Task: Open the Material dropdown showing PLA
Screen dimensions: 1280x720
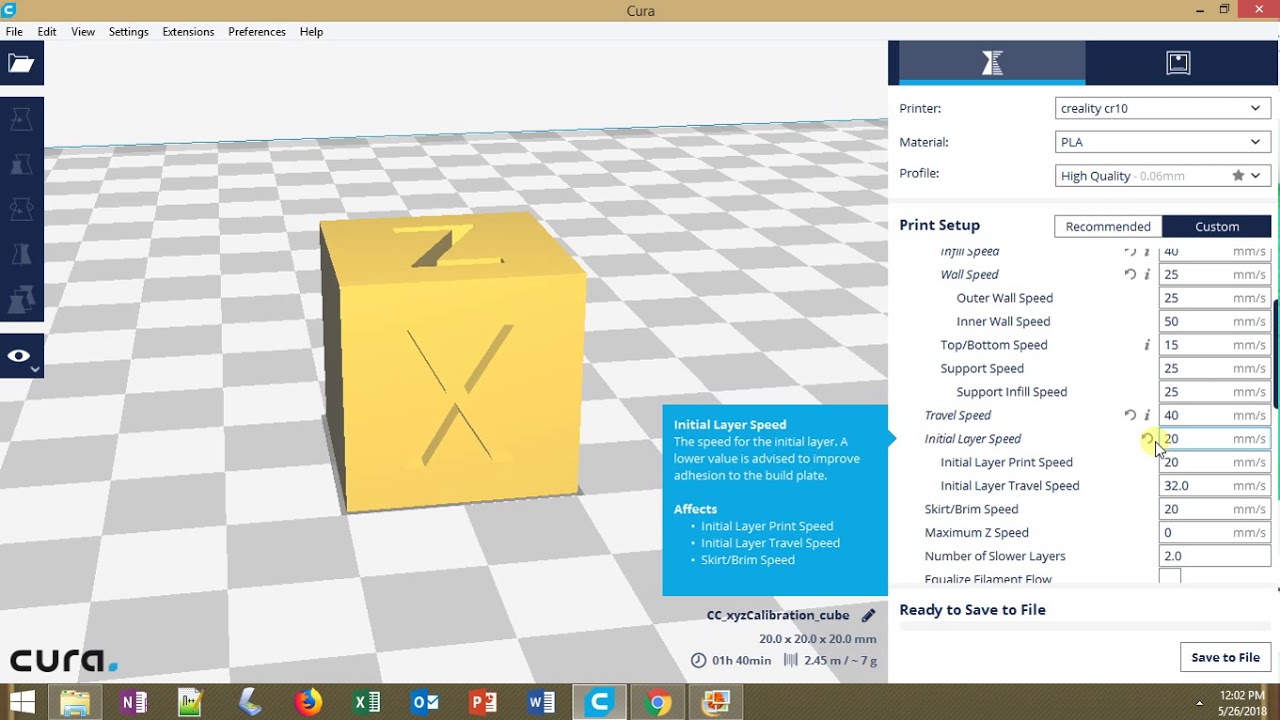Action: point(1163,142)
